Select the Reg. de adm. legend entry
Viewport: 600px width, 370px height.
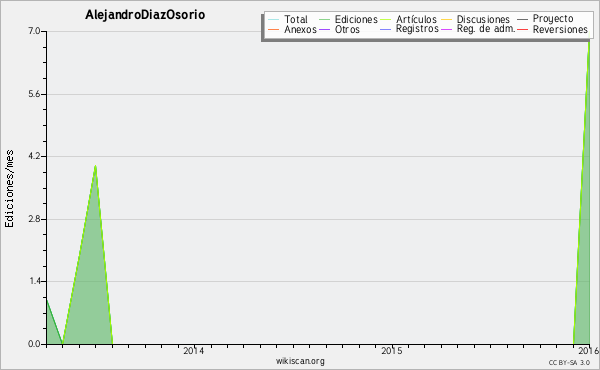(x=486, y=29)
